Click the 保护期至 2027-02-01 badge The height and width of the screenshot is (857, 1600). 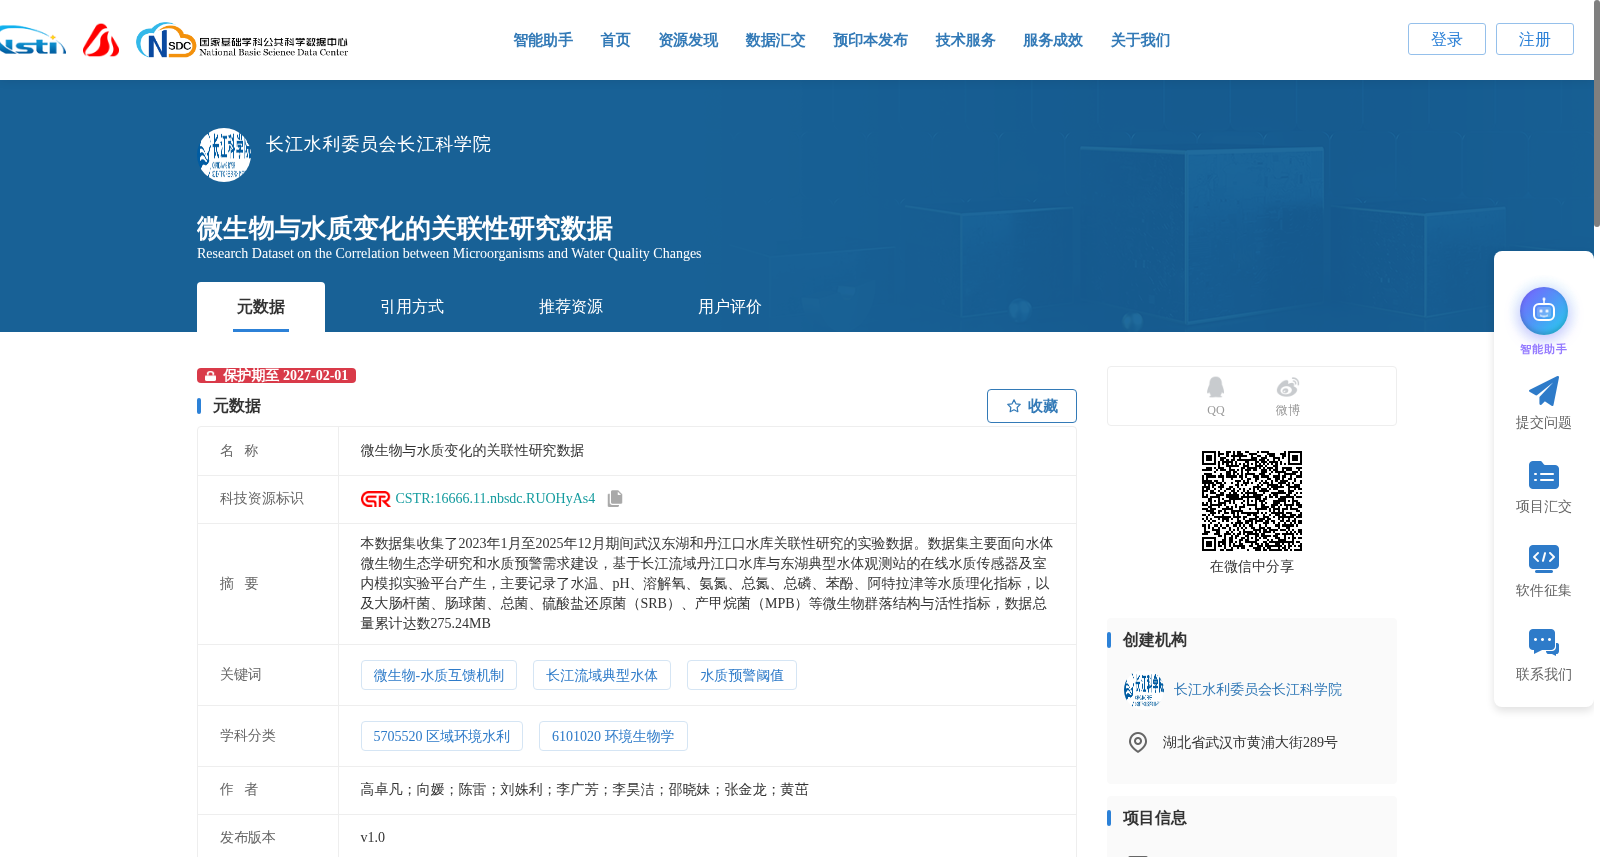[276, 376]
